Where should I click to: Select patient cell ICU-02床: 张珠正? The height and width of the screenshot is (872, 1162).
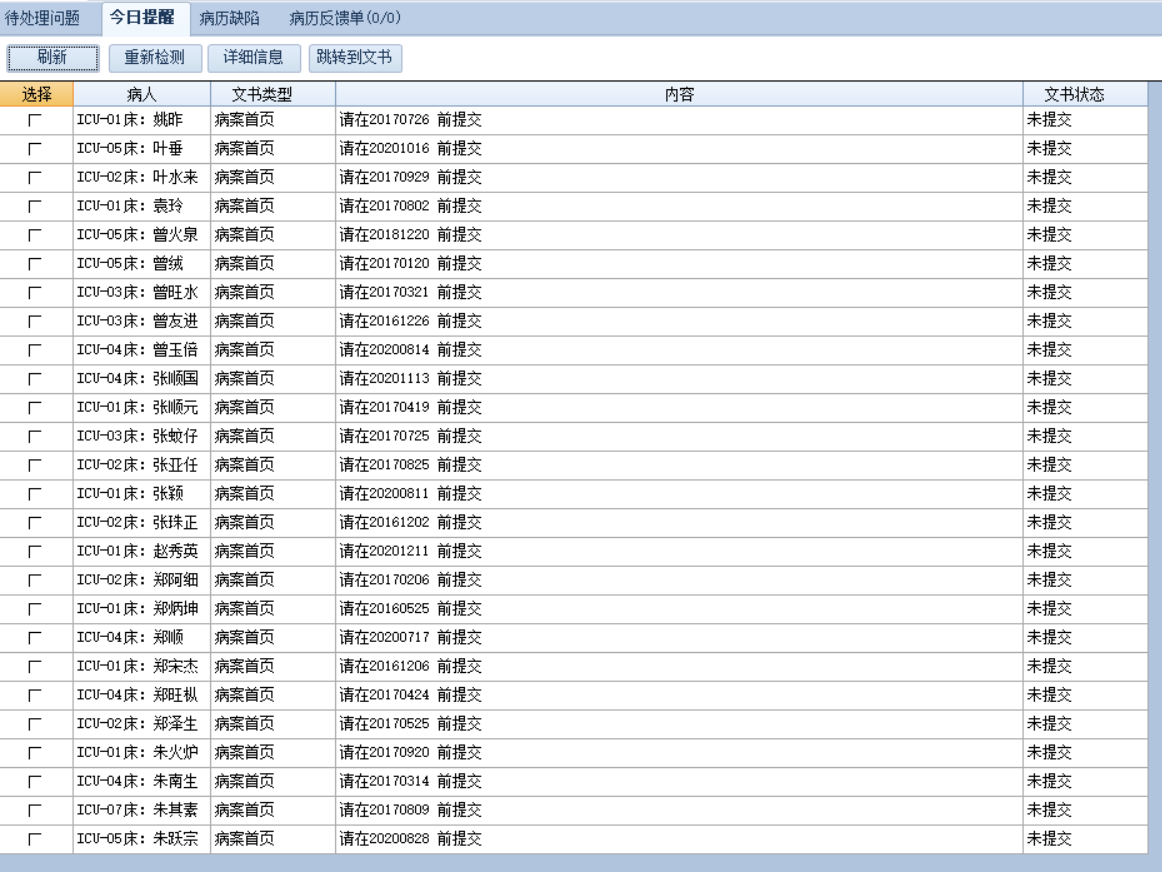point(142,523)
